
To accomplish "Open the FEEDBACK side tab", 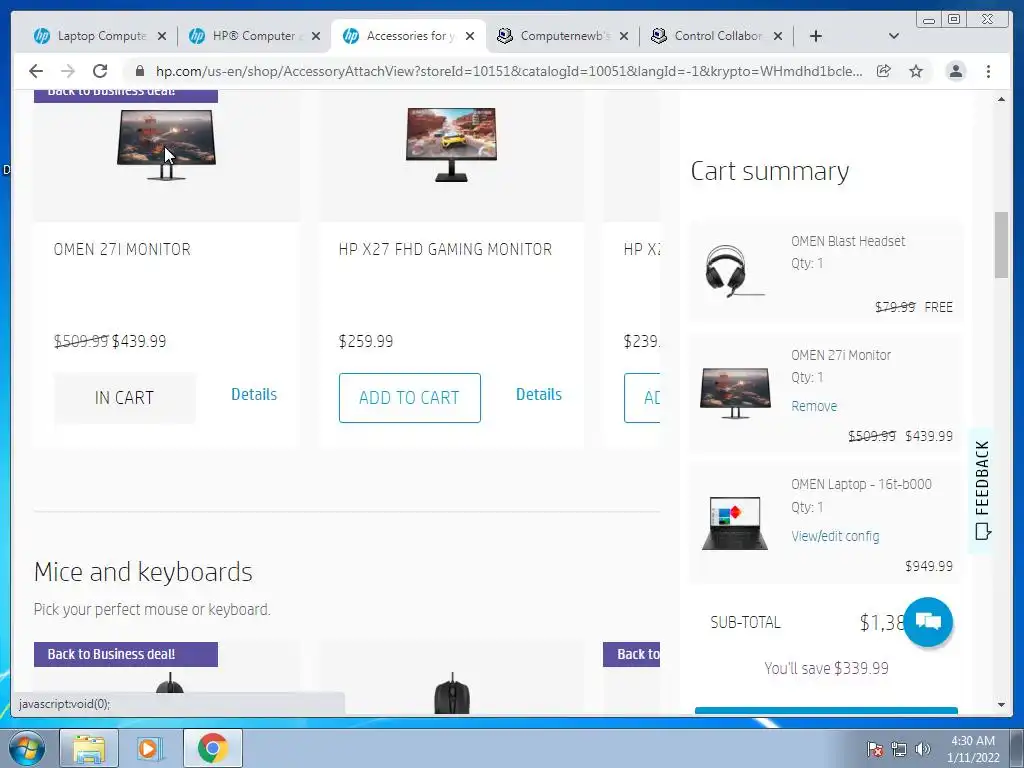I will 982,490.
